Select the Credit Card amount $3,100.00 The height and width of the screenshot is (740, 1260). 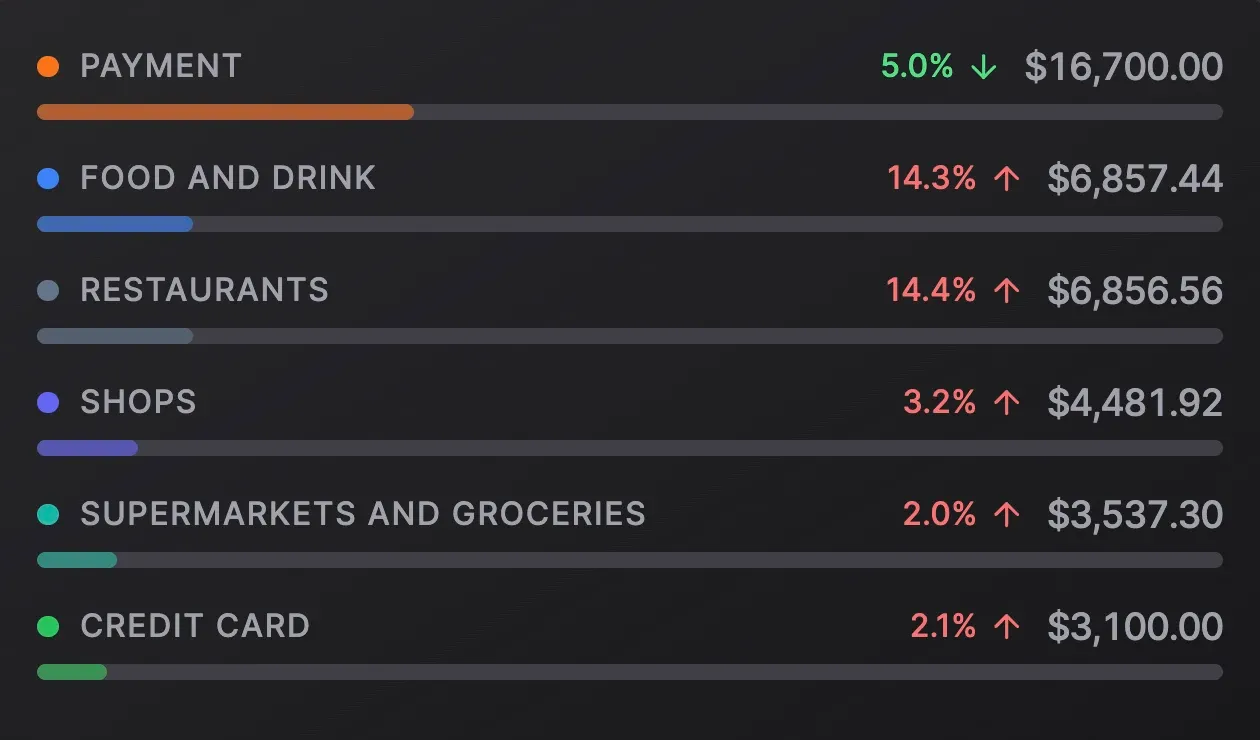[x=1135, y=626]
